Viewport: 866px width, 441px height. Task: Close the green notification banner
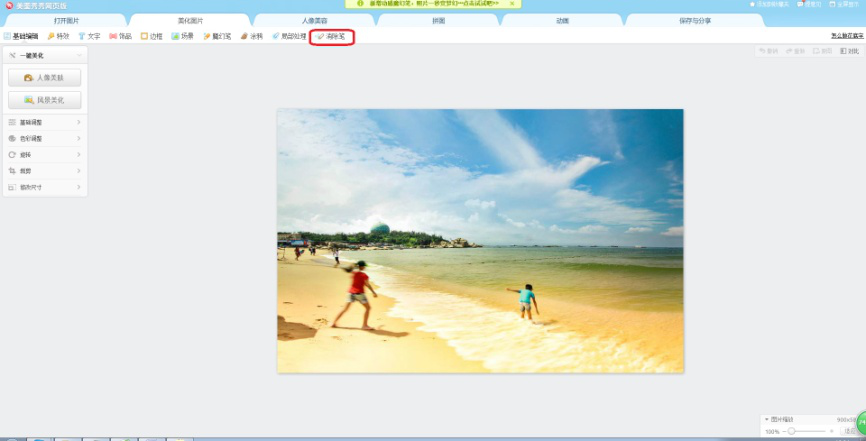pyautogui.click(x=512, y=3)
